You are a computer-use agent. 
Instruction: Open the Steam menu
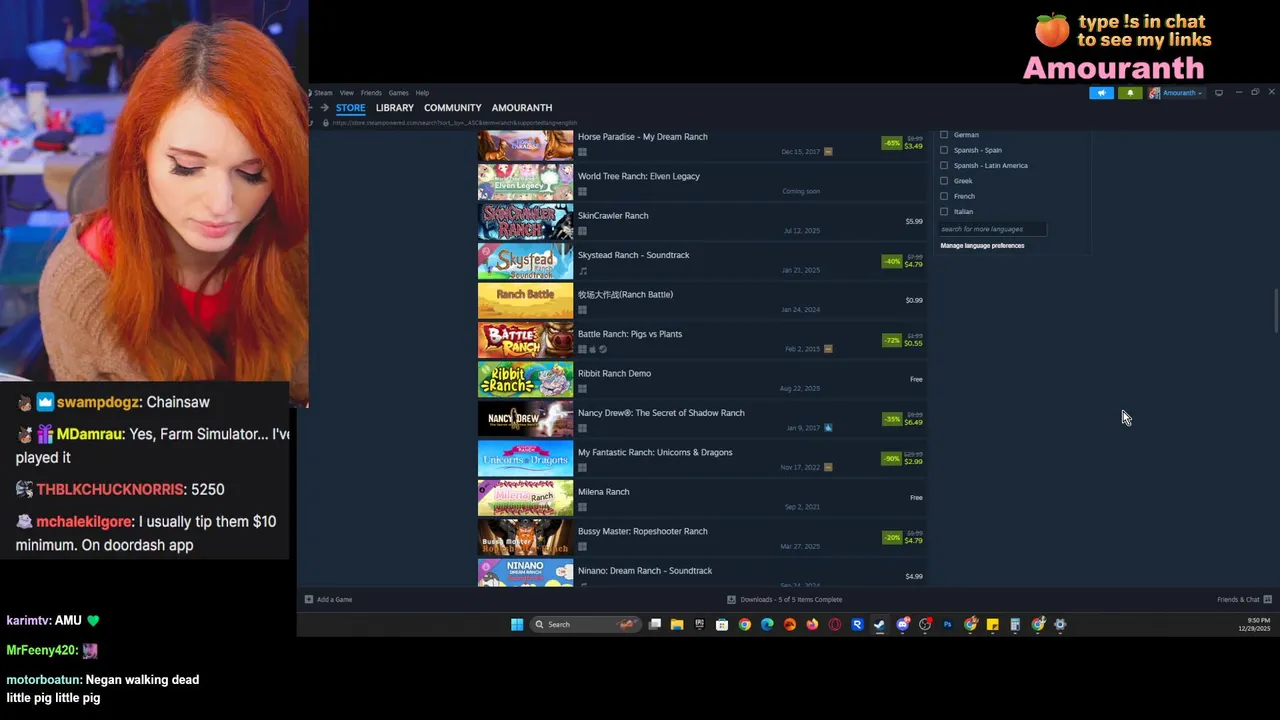point(323,93)
